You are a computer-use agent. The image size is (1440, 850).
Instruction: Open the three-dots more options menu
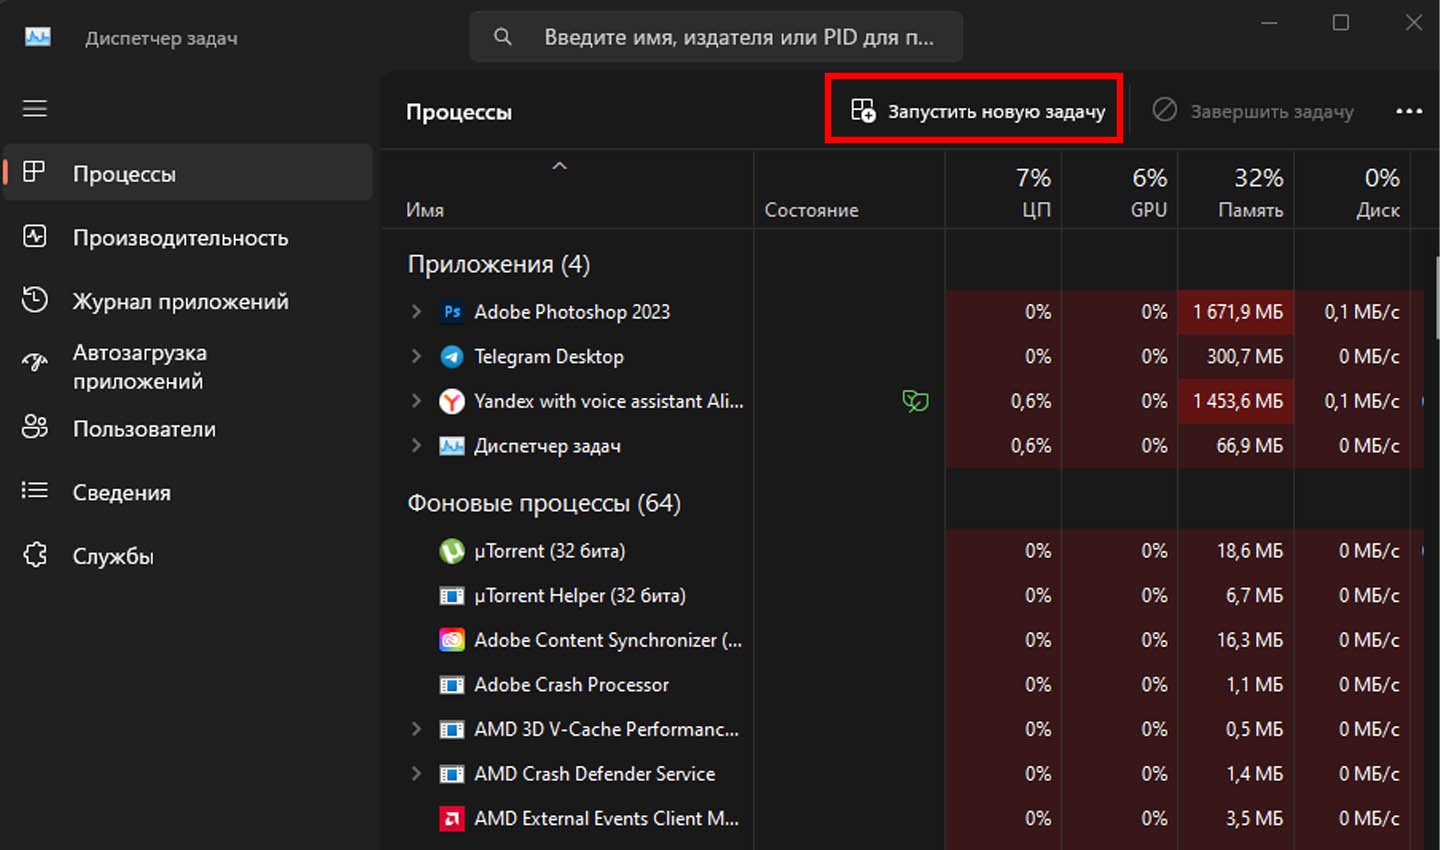click(1409, 111)
